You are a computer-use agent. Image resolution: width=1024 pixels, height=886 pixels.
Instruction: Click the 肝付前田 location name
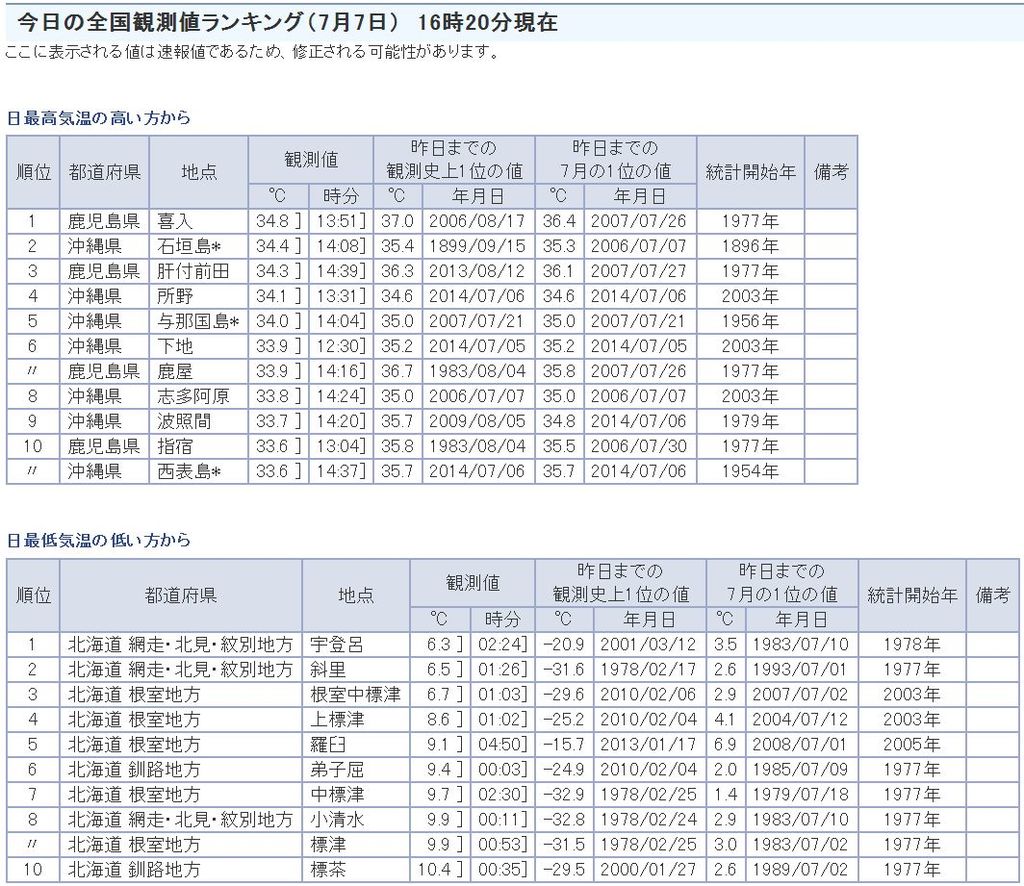click(x=193, y=272)
